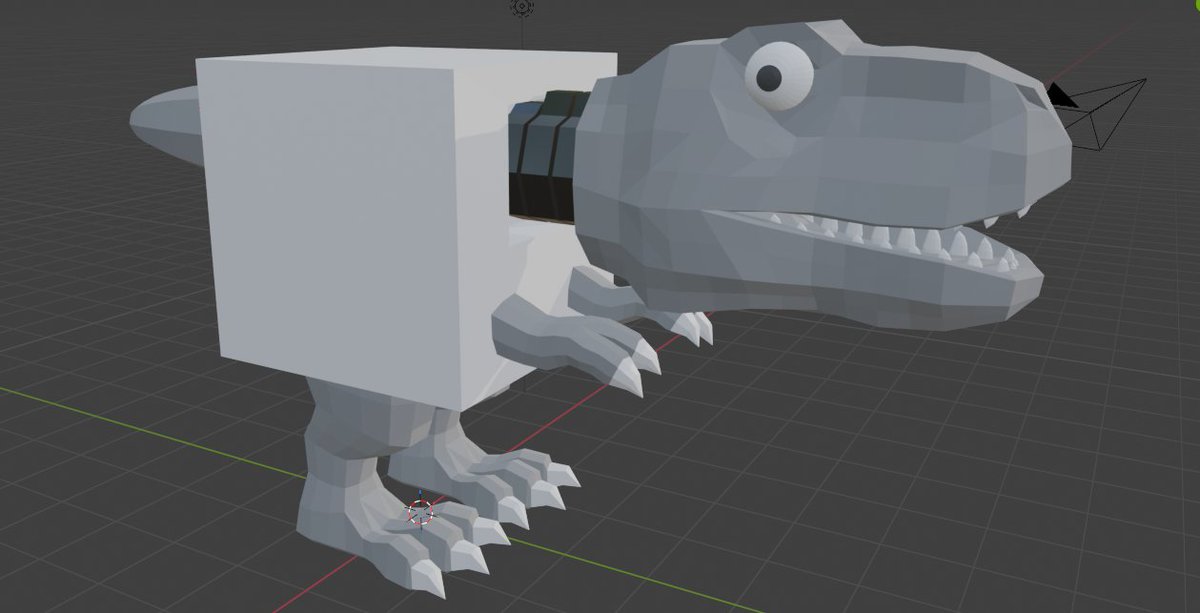Select the dinosaur's eyeball
1200x613 pixels.
pos(778,74)
